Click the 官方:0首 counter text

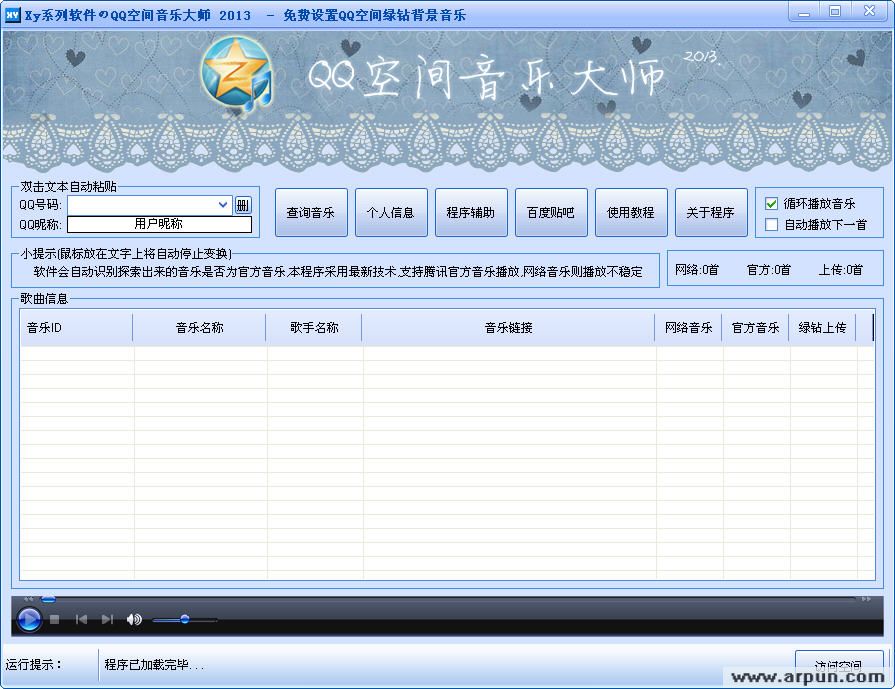(769, 269)
